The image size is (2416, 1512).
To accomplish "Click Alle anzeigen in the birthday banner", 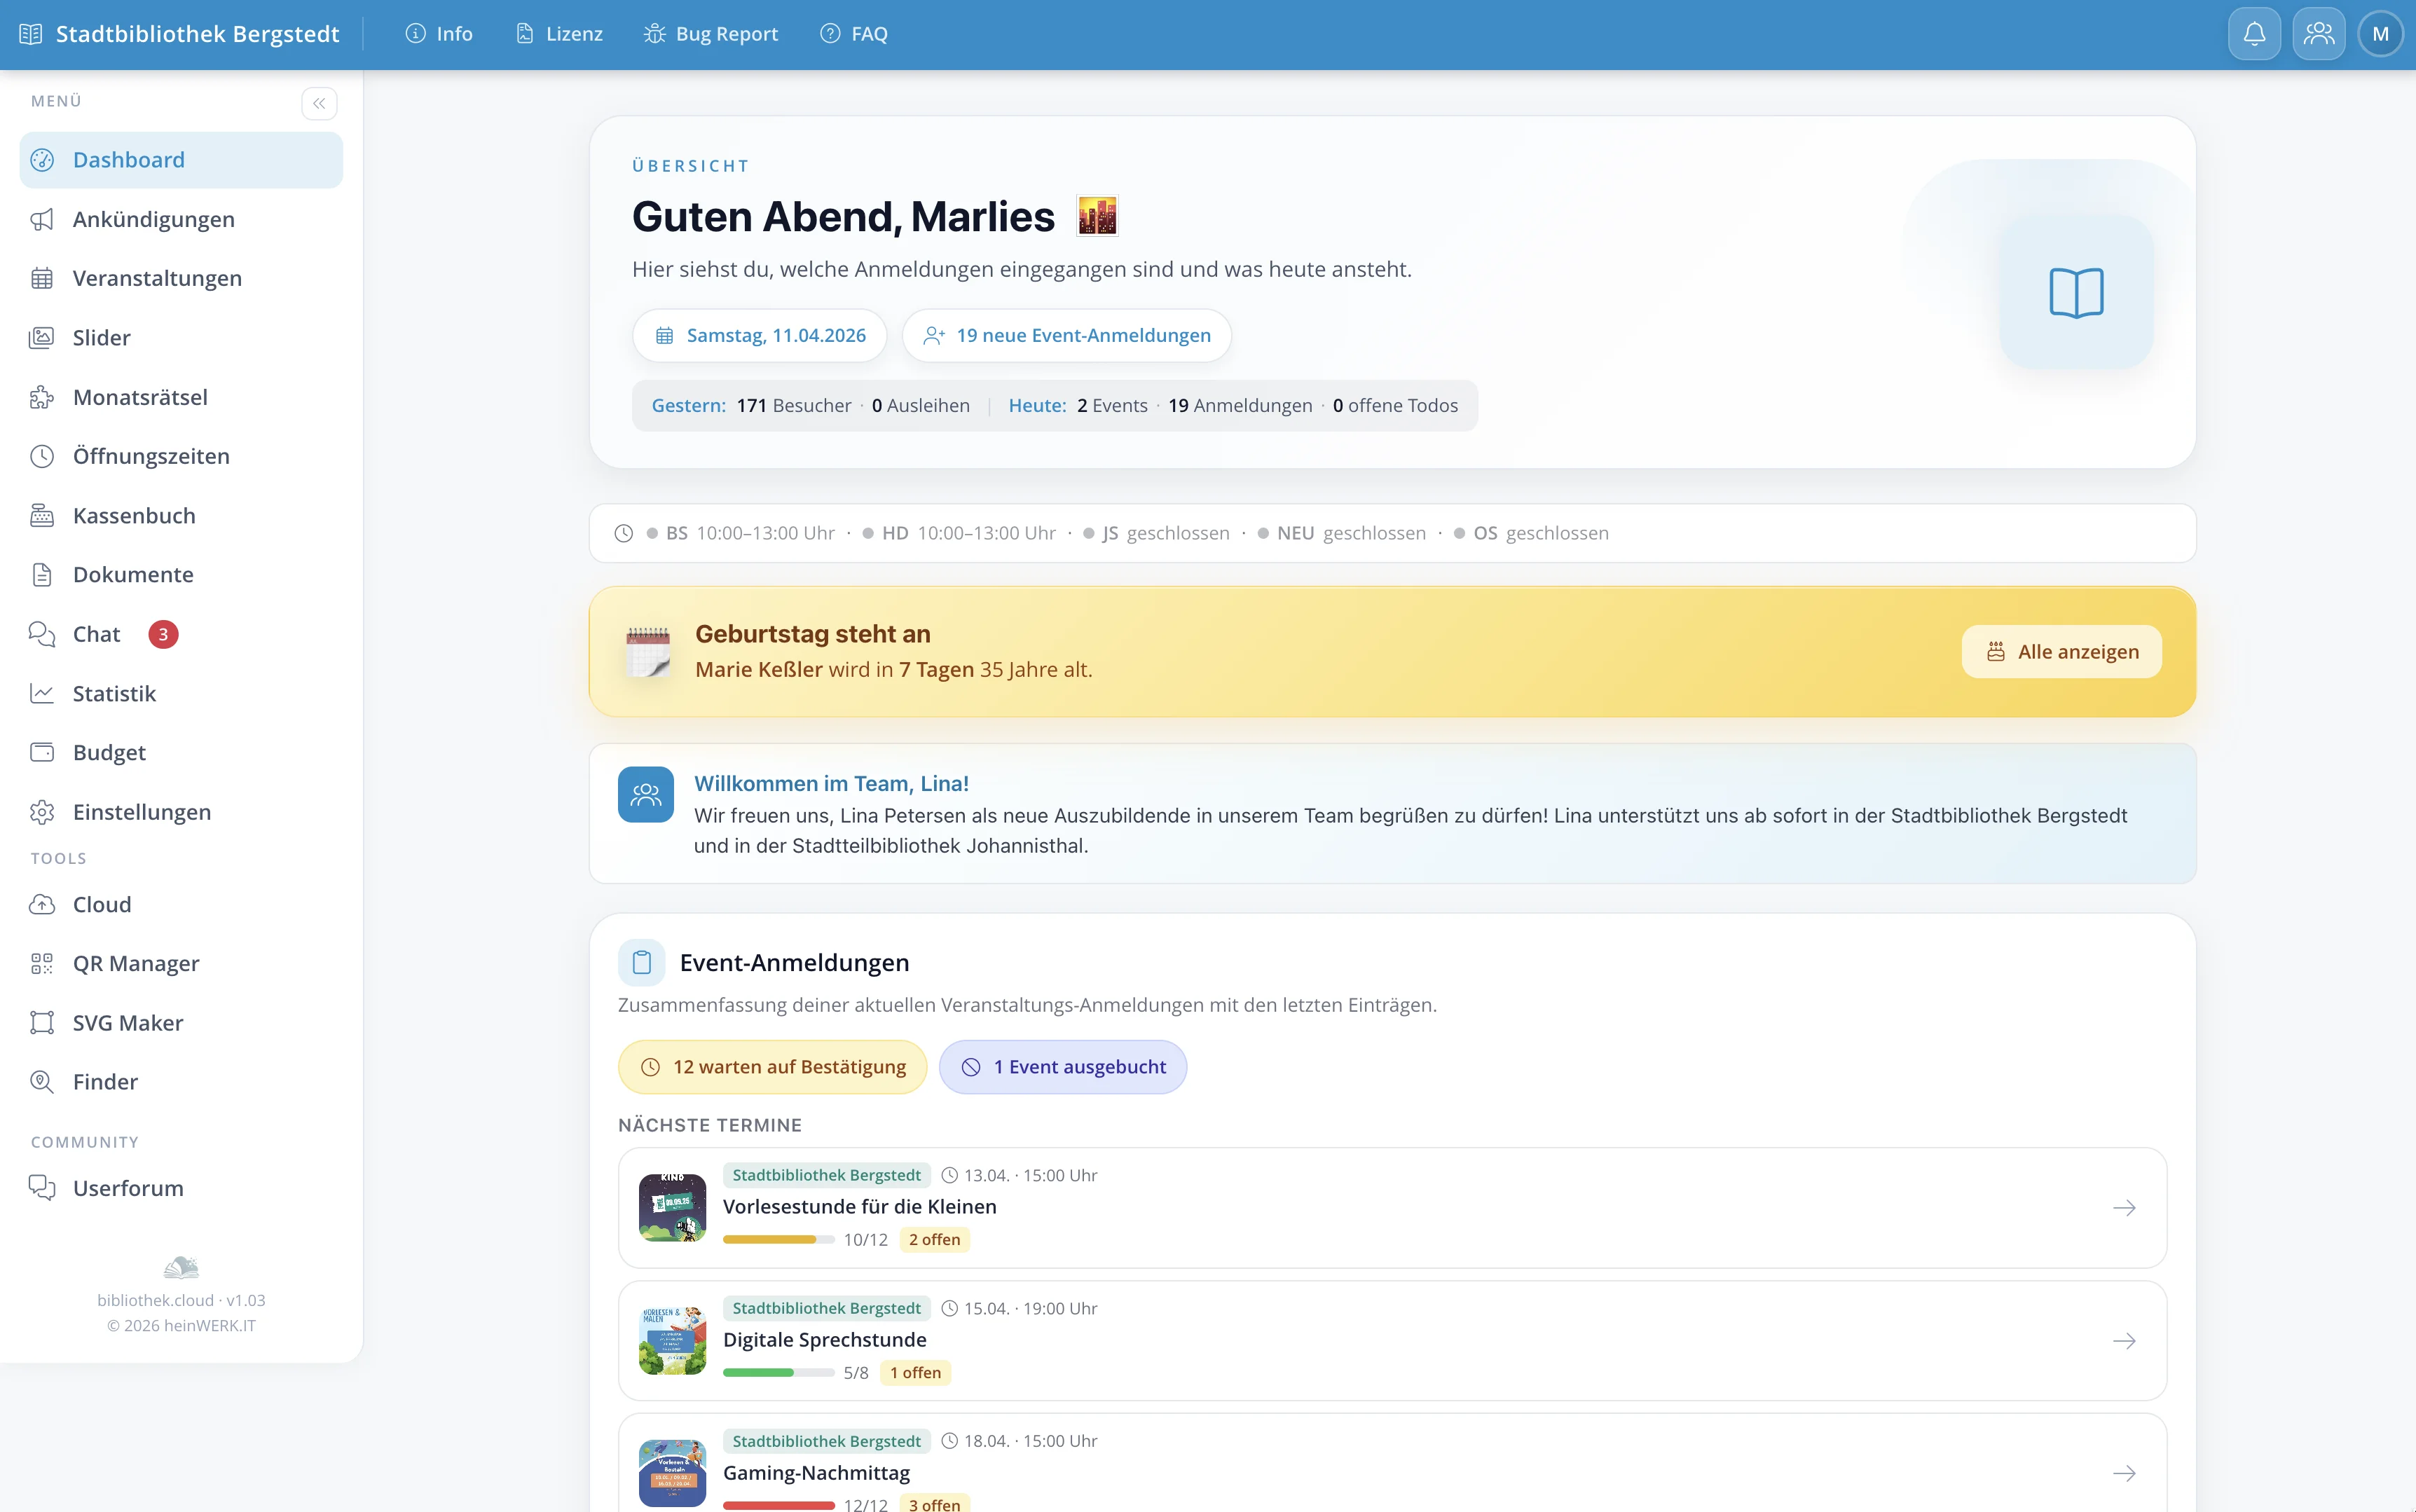I will 2061,651.
